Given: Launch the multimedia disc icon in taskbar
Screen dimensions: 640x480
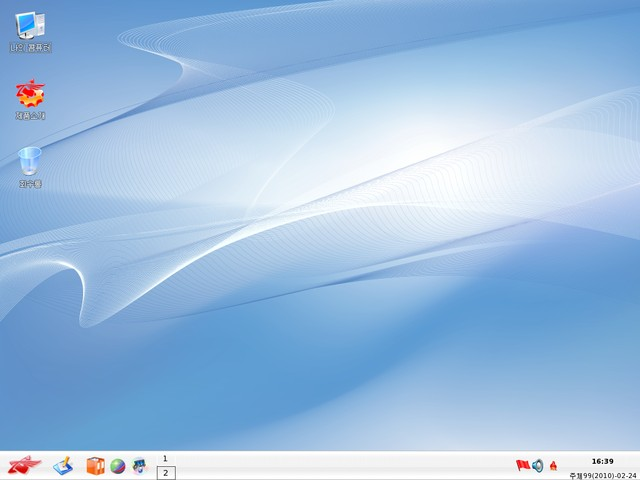Looking at the screenshot, I should click(140, 466).
